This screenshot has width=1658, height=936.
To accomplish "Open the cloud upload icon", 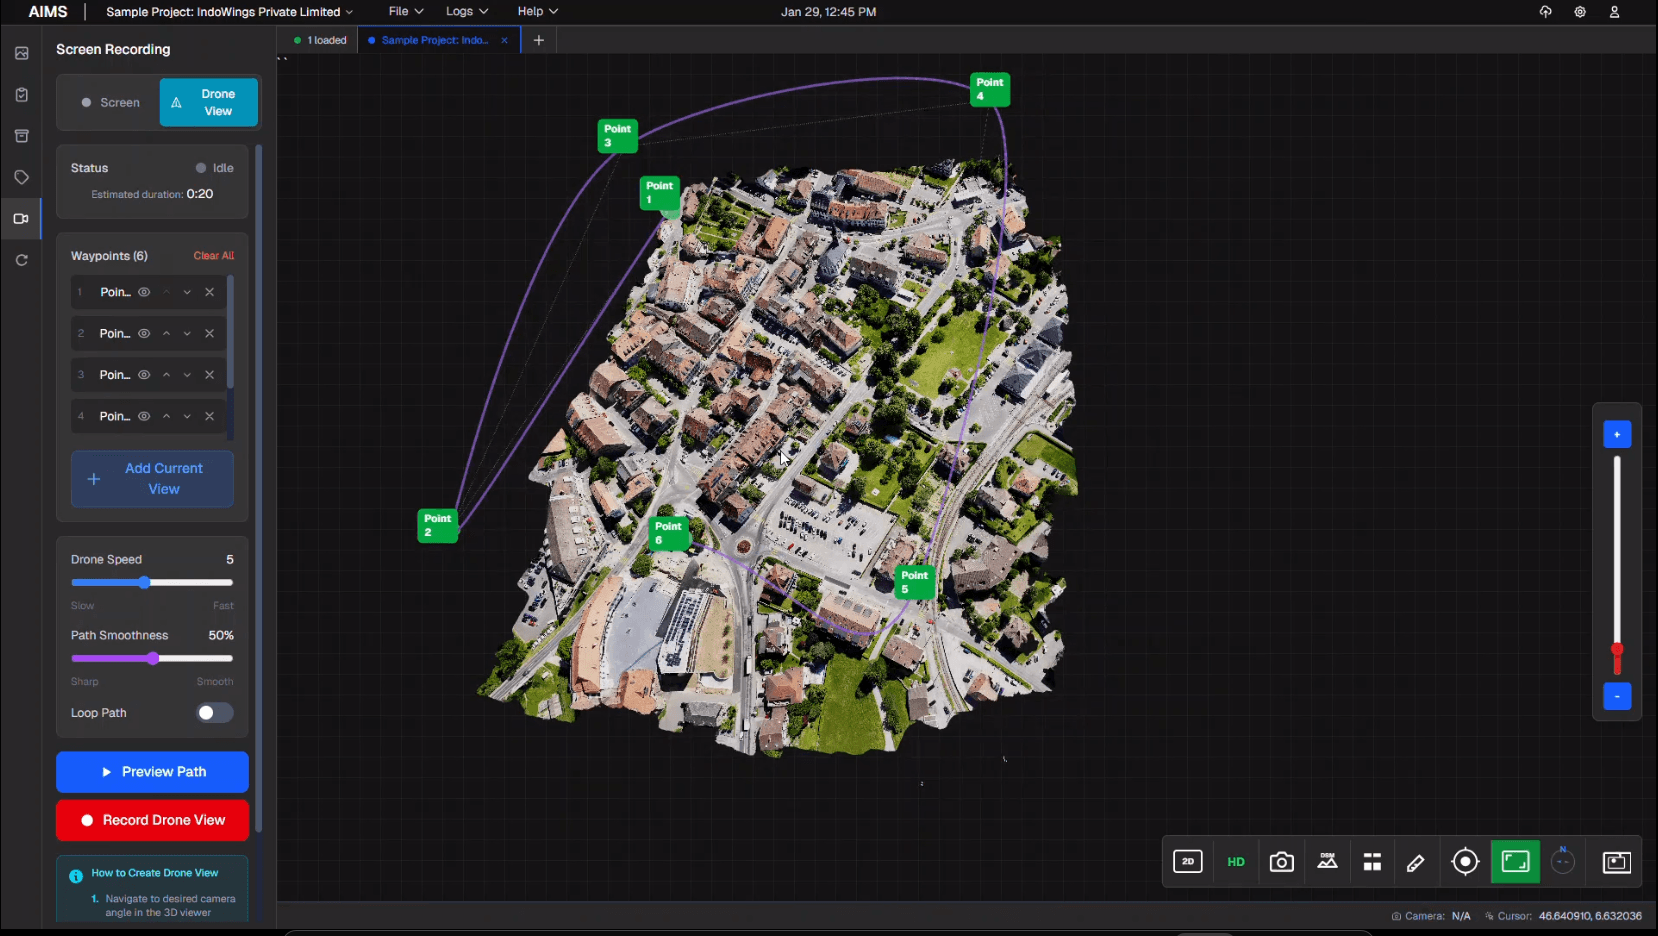I will [1545, 12].
